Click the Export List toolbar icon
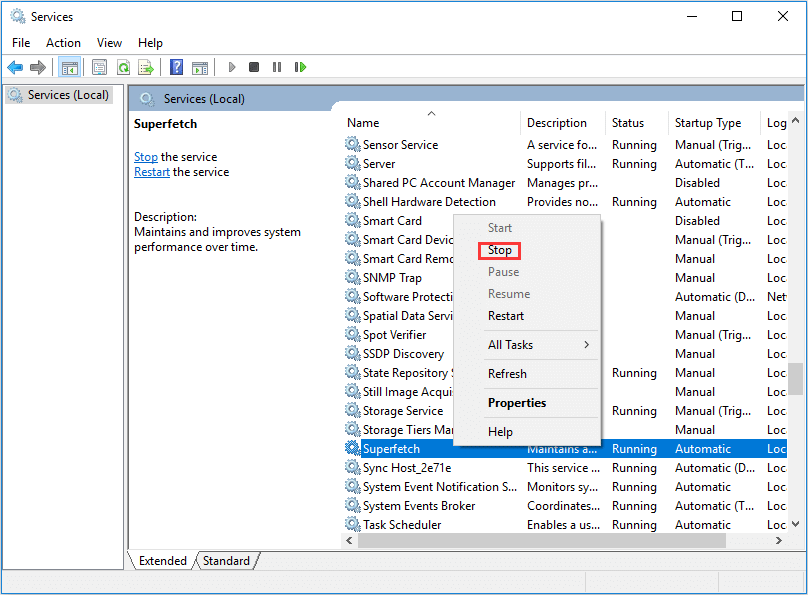The height and width of the screenshot is (595, 808). click(x=146, y=67)
